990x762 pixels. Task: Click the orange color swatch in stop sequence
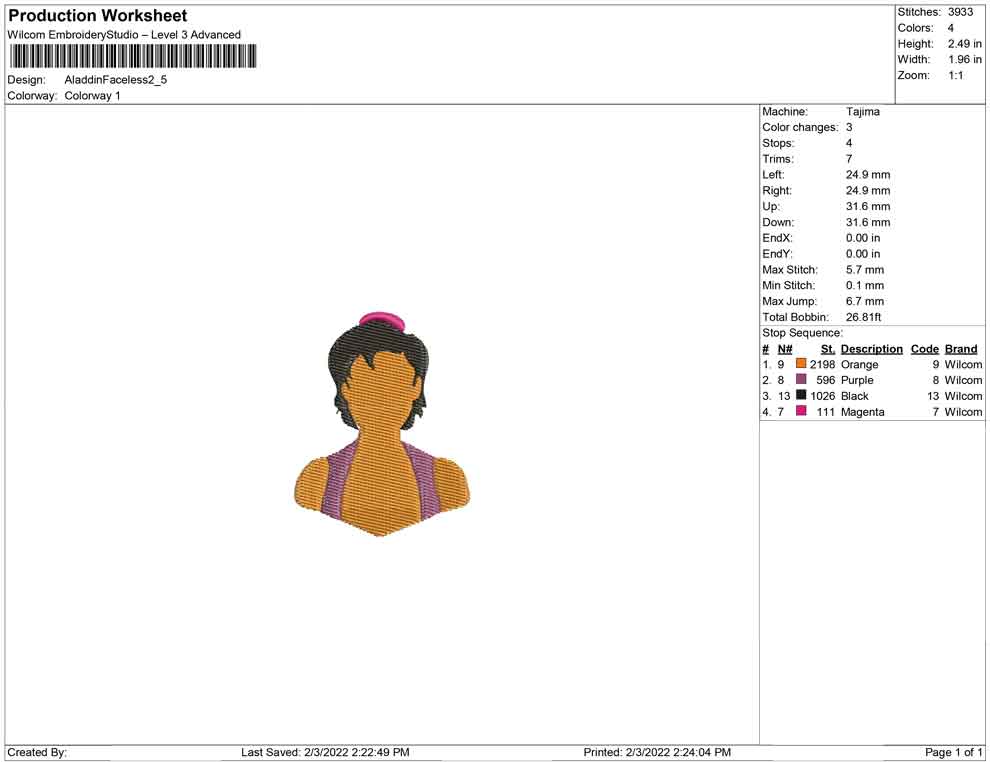pos(801,364)
